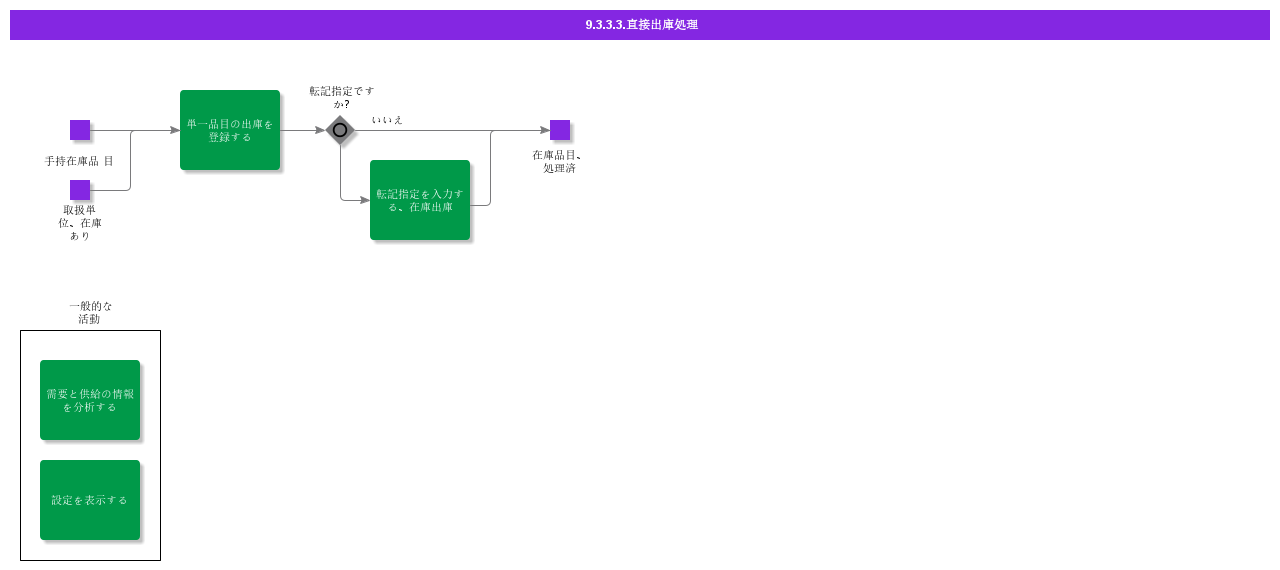
Task: Click the 転記指定ですか? gateway diamond
Action: pyautogui.click(x=340, y=130)
